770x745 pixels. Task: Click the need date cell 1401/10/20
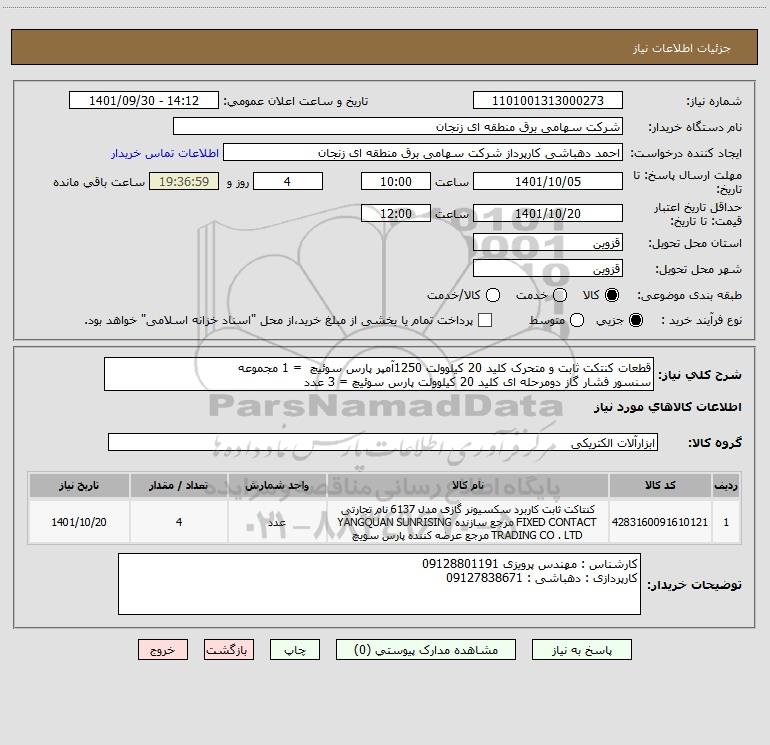(79, 522)
